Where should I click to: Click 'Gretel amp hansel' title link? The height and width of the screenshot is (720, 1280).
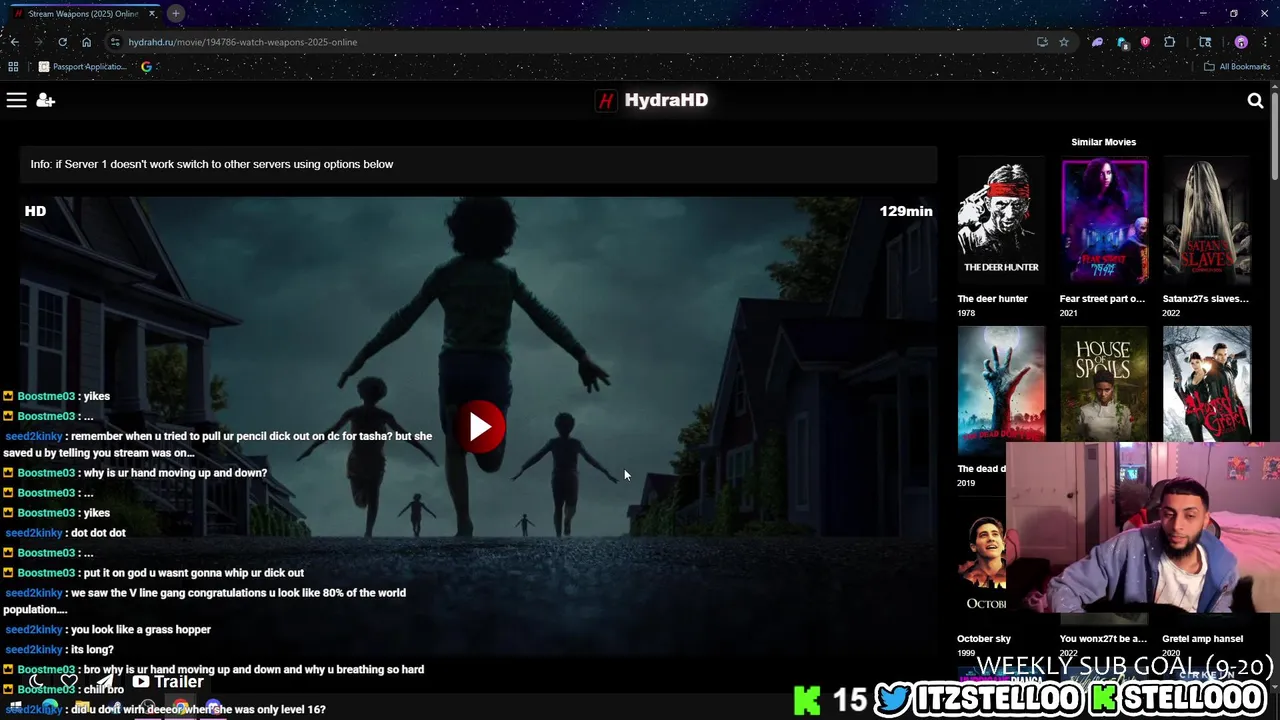[x=1202, y=638]
